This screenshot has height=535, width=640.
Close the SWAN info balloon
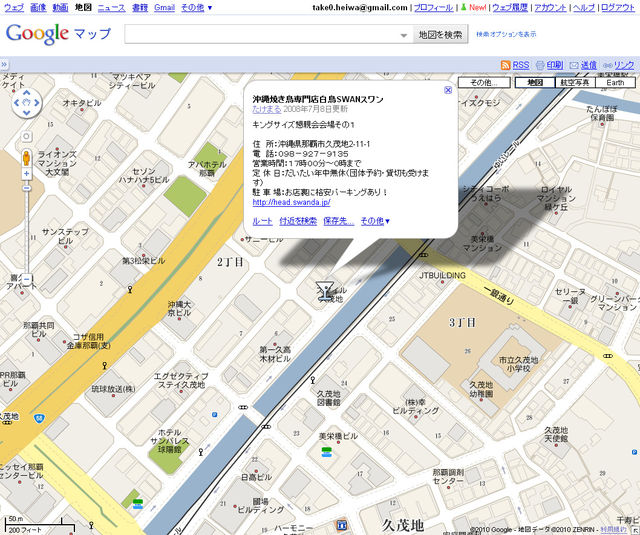click(x=448, y=90)
